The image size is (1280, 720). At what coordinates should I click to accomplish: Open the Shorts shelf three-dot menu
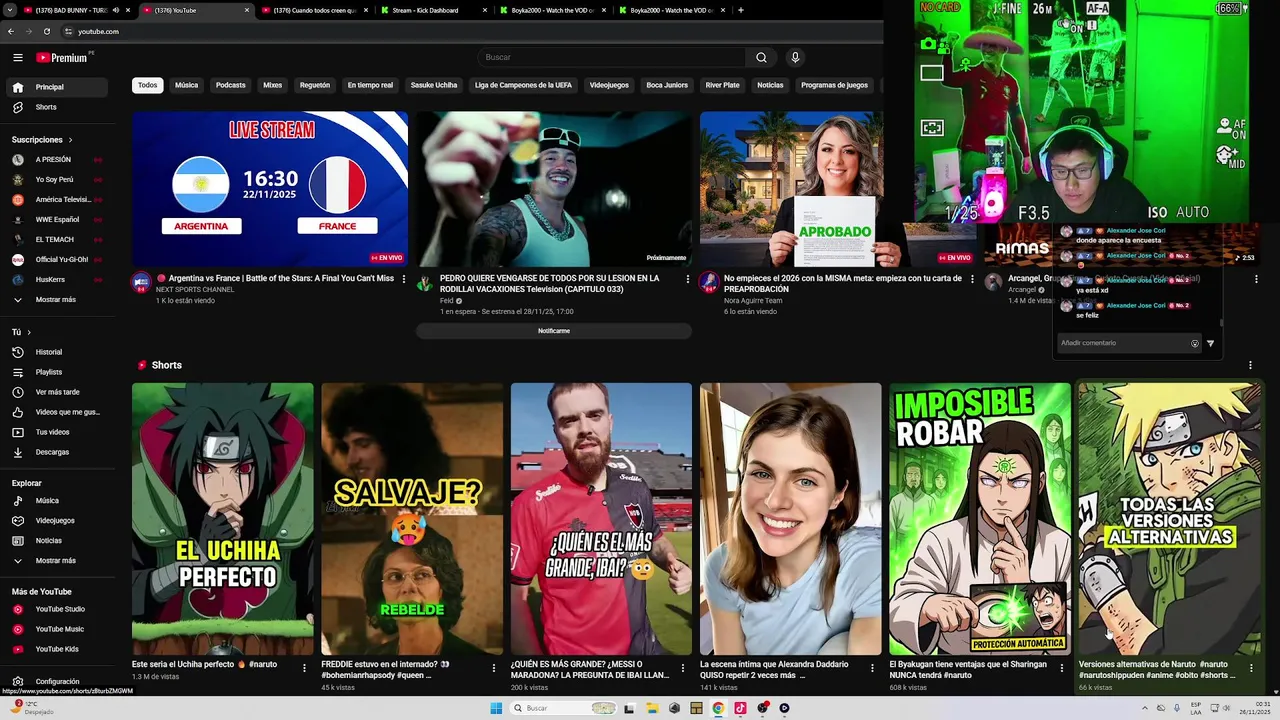1250,365
